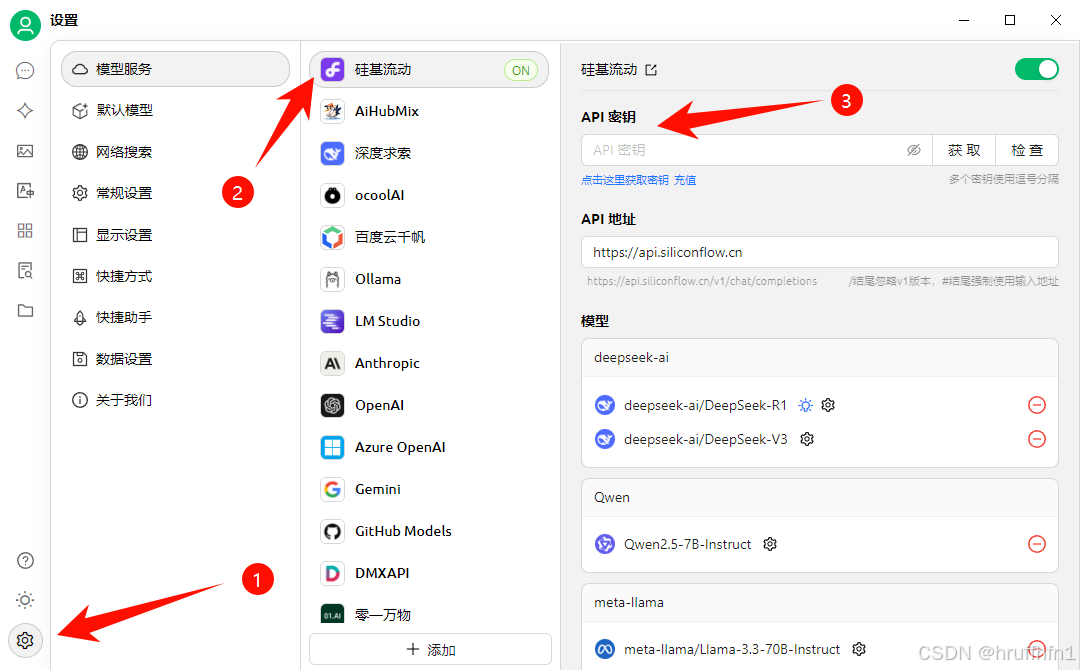
Task: Open the translate sidebar icon
Action: point(25,191)
